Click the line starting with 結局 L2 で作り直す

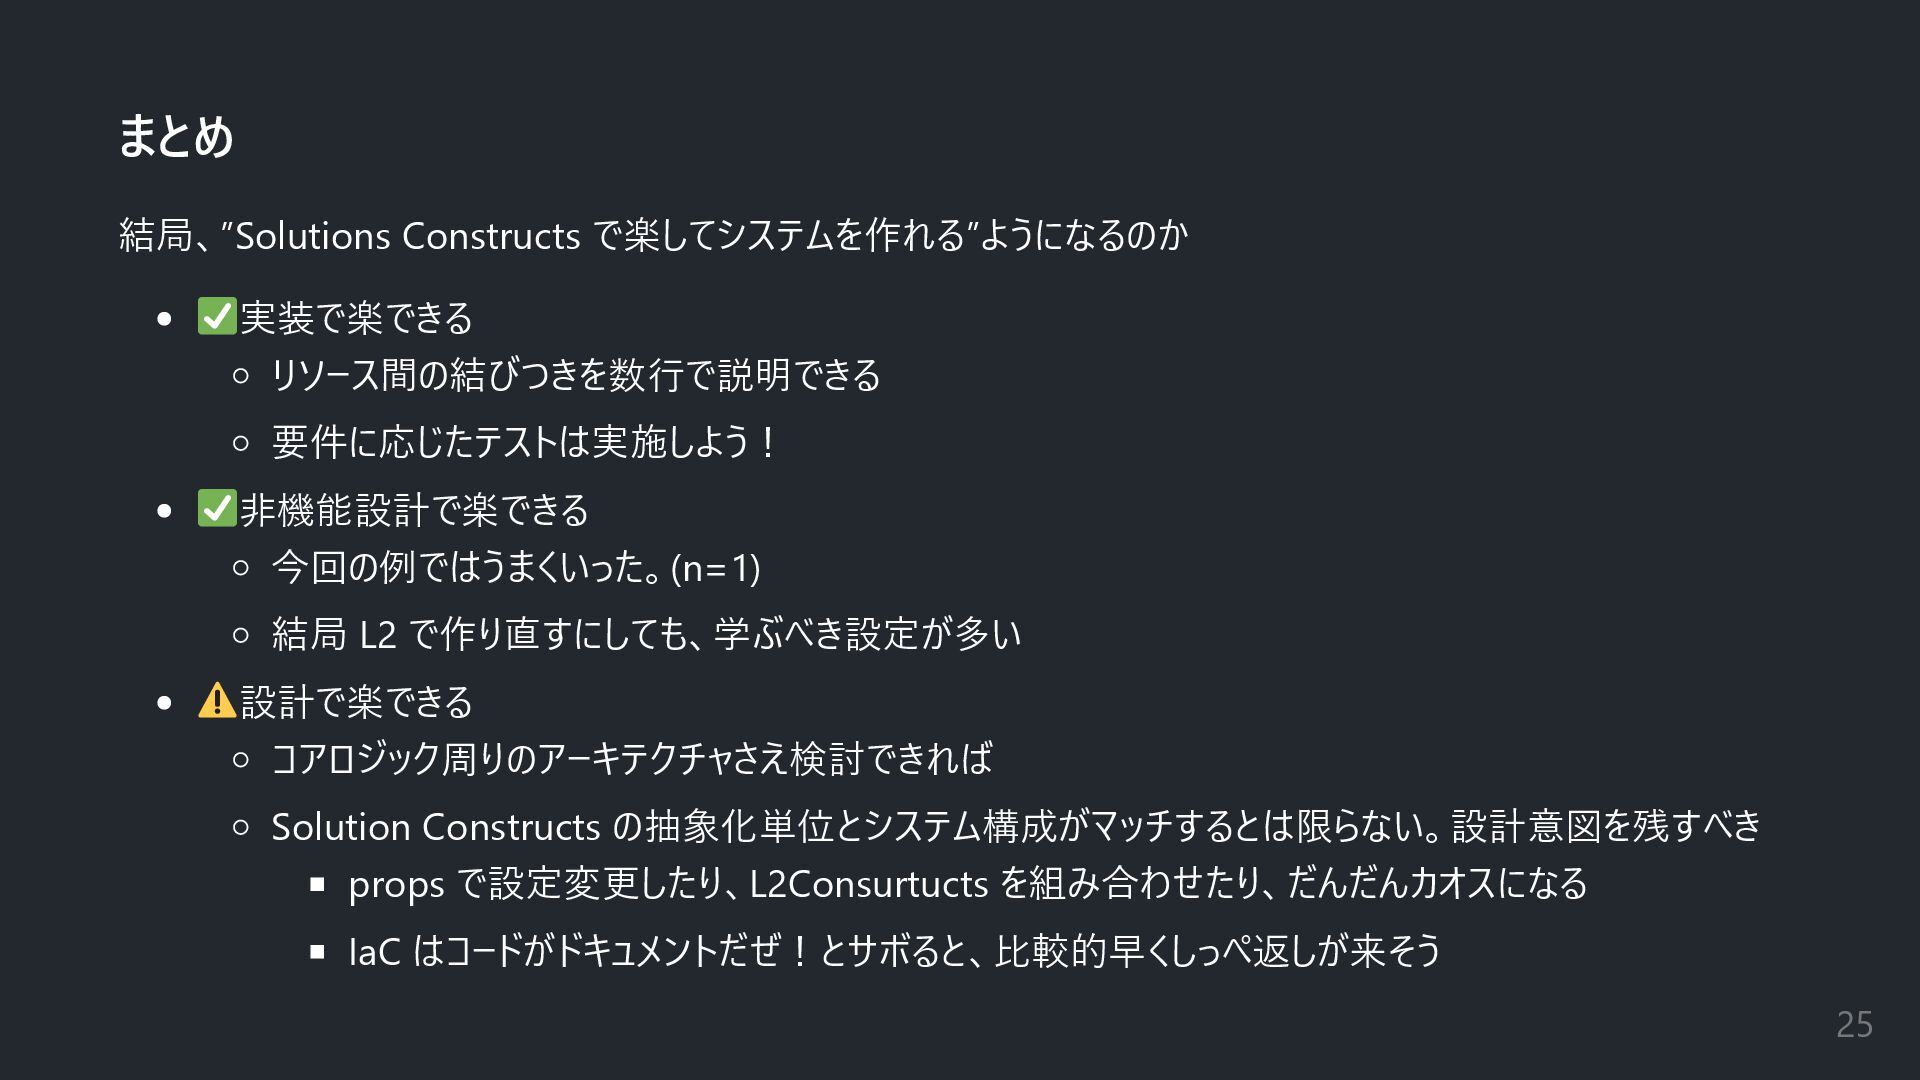646,634
